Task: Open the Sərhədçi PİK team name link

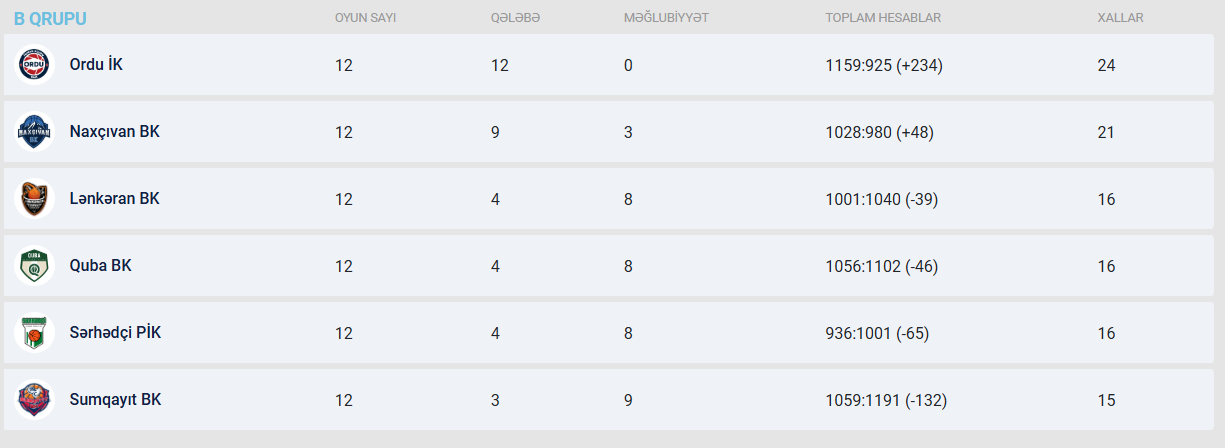Action: click(115, 333)
